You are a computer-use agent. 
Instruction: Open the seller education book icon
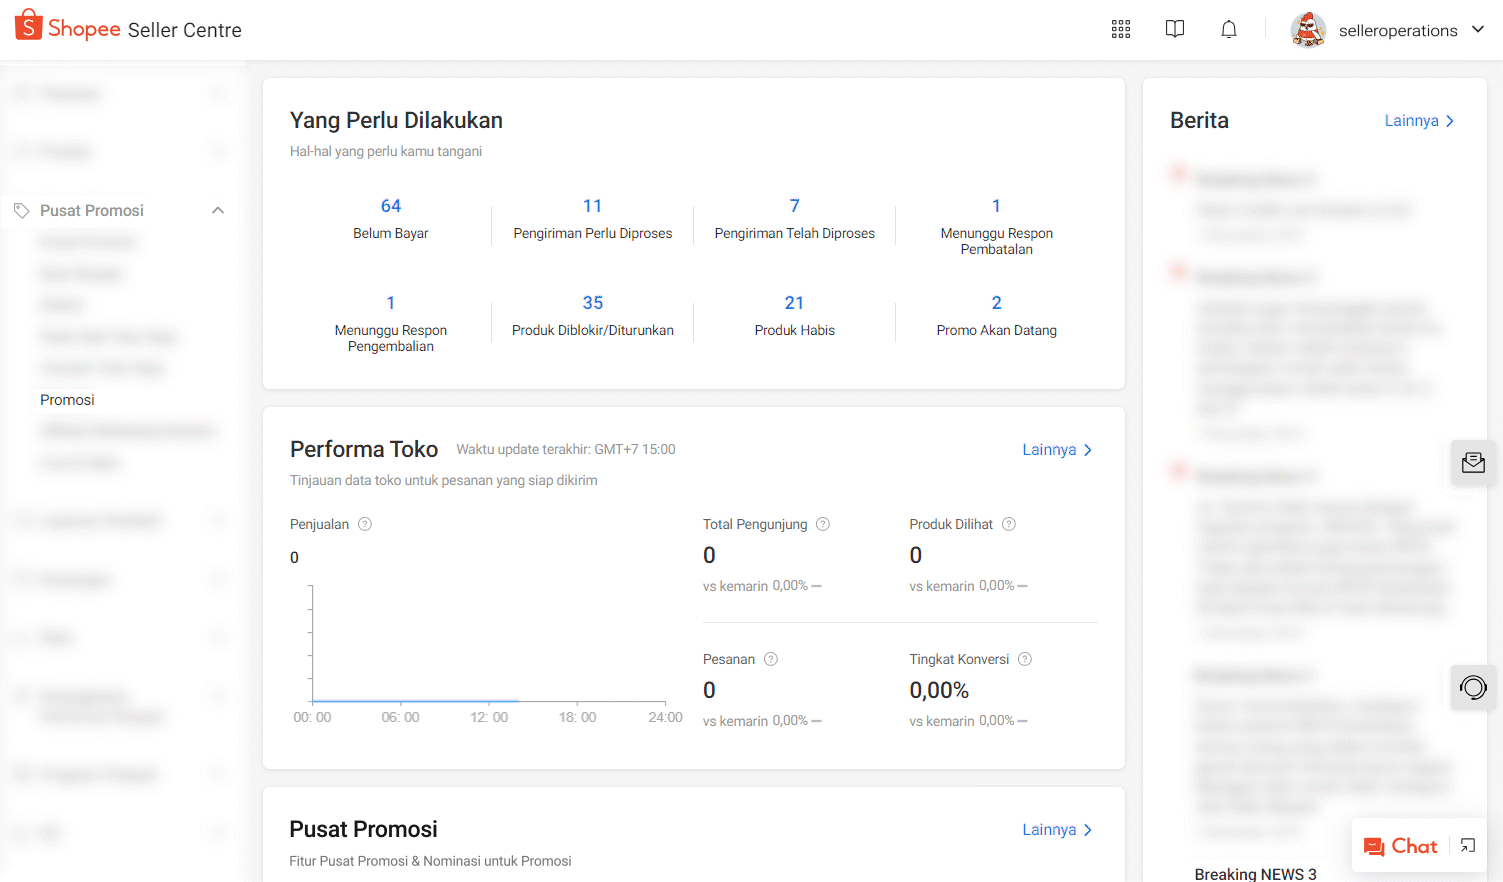click(1175, 30)
